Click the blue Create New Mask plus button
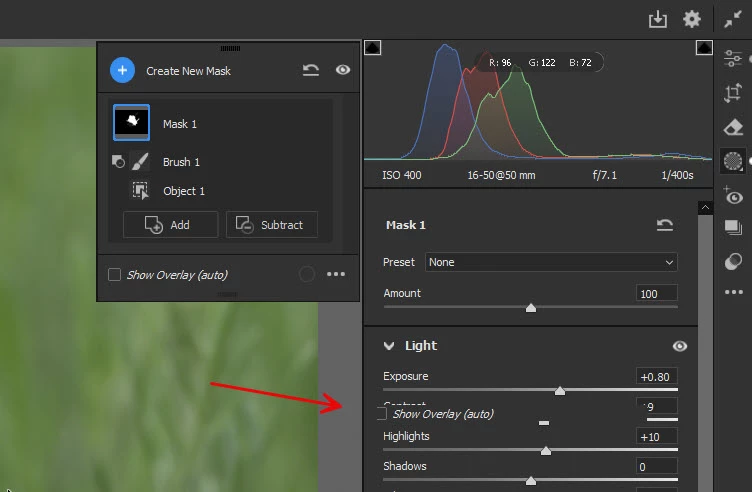The width and height of the screenshot is (752, 492). pyautogui.click(x=122, y=70)
